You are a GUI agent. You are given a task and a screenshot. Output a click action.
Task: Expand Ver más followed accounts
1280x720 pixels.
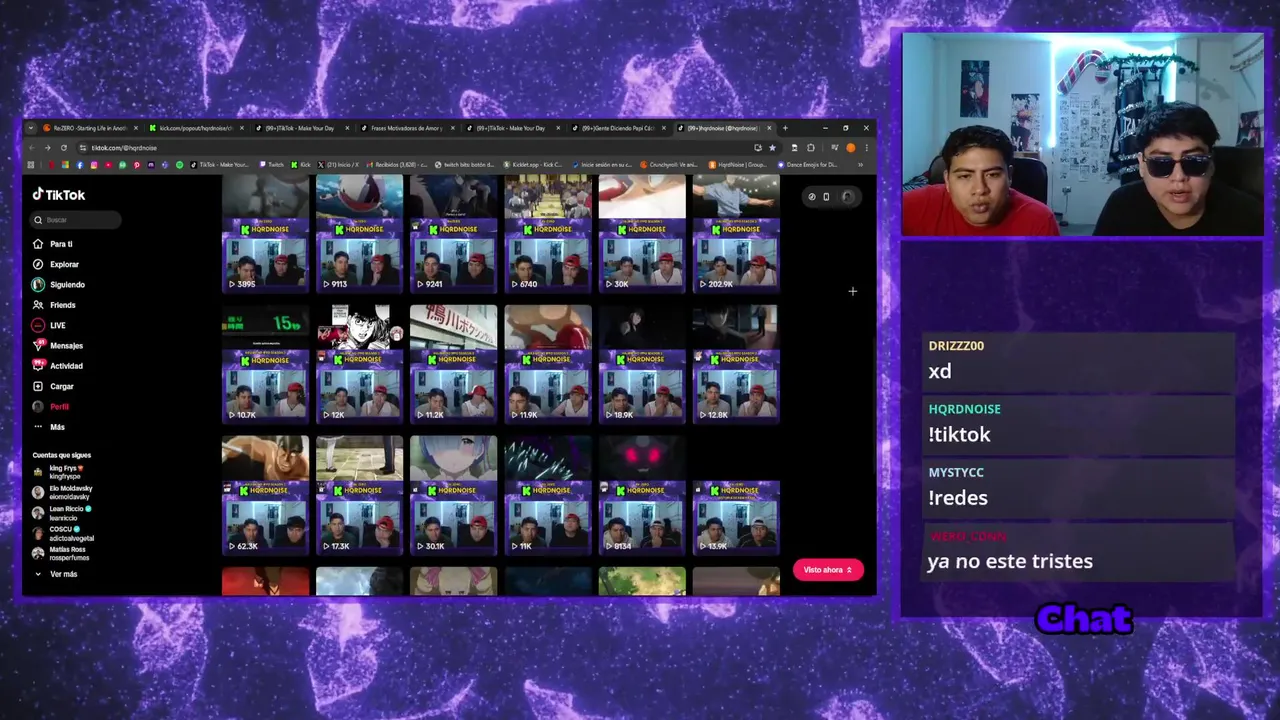pos(56,574)
